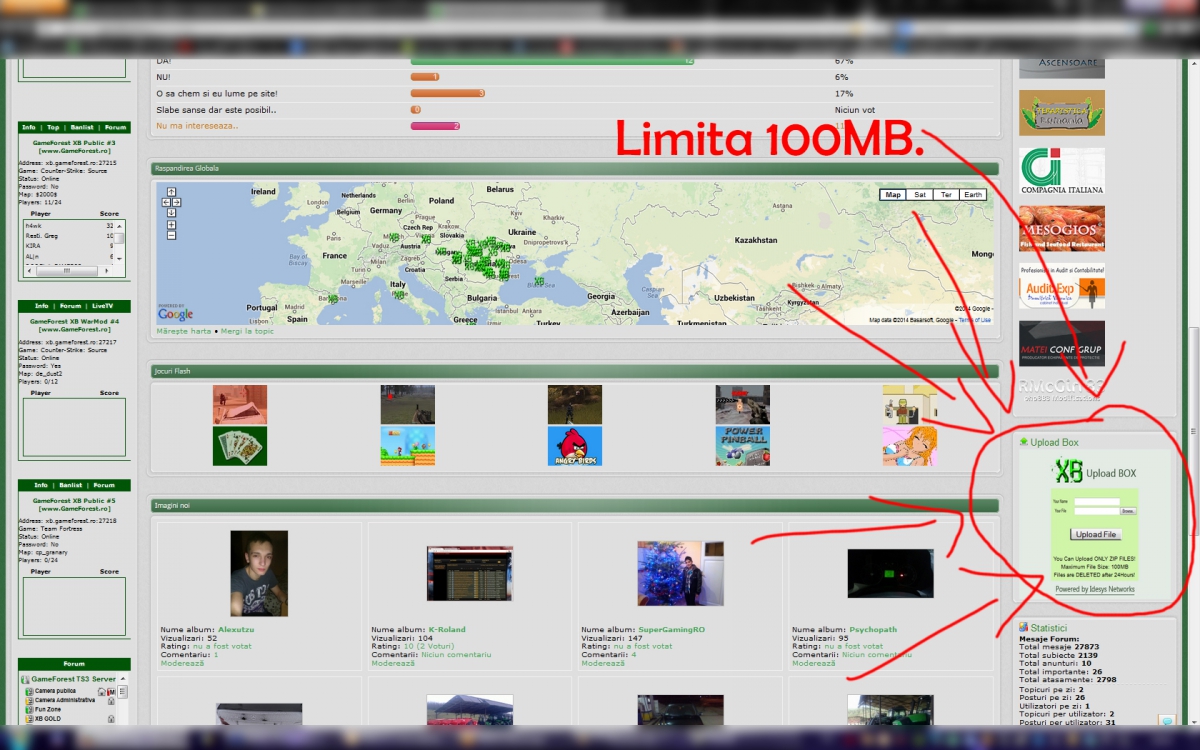Open the anime girl flash game thumbnail
This screenshot has width=1200, height=750.
(x=909, y=446)
